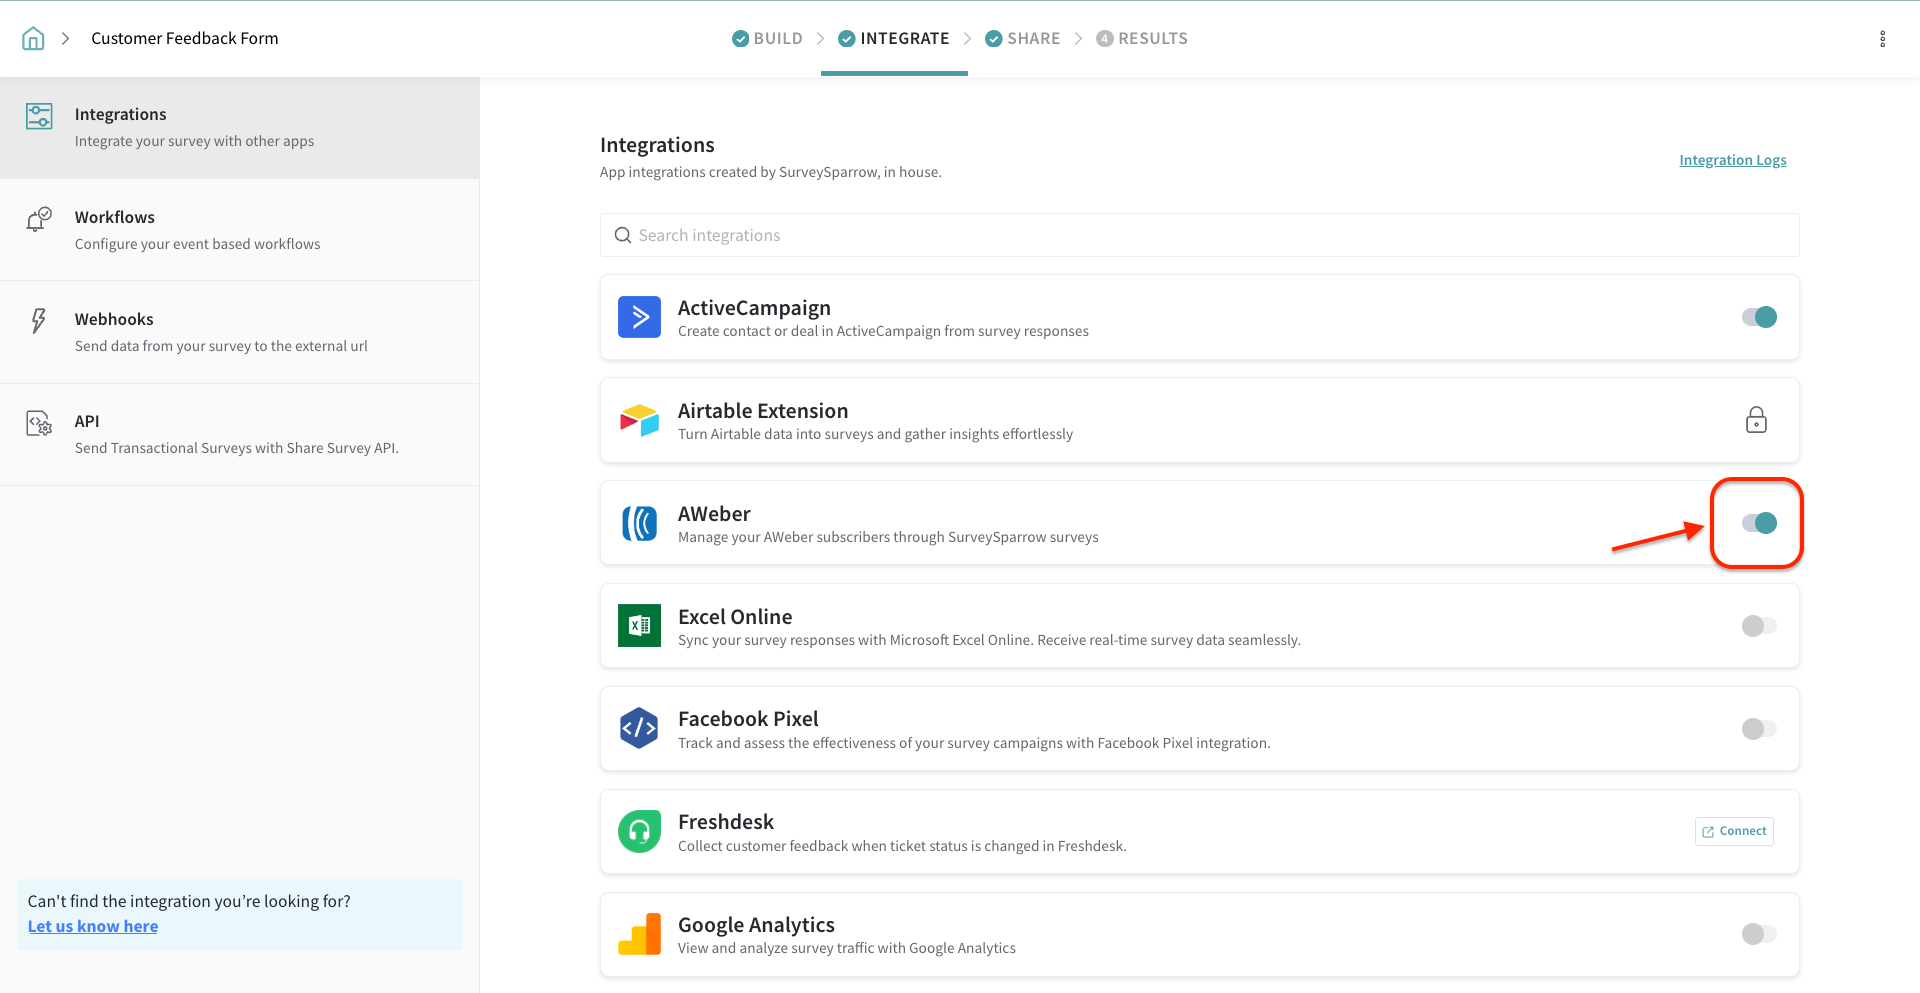Enable the Excel Online integration toggle
Viewport: 1920px width, 993px height.
(x=1759, y=626)
